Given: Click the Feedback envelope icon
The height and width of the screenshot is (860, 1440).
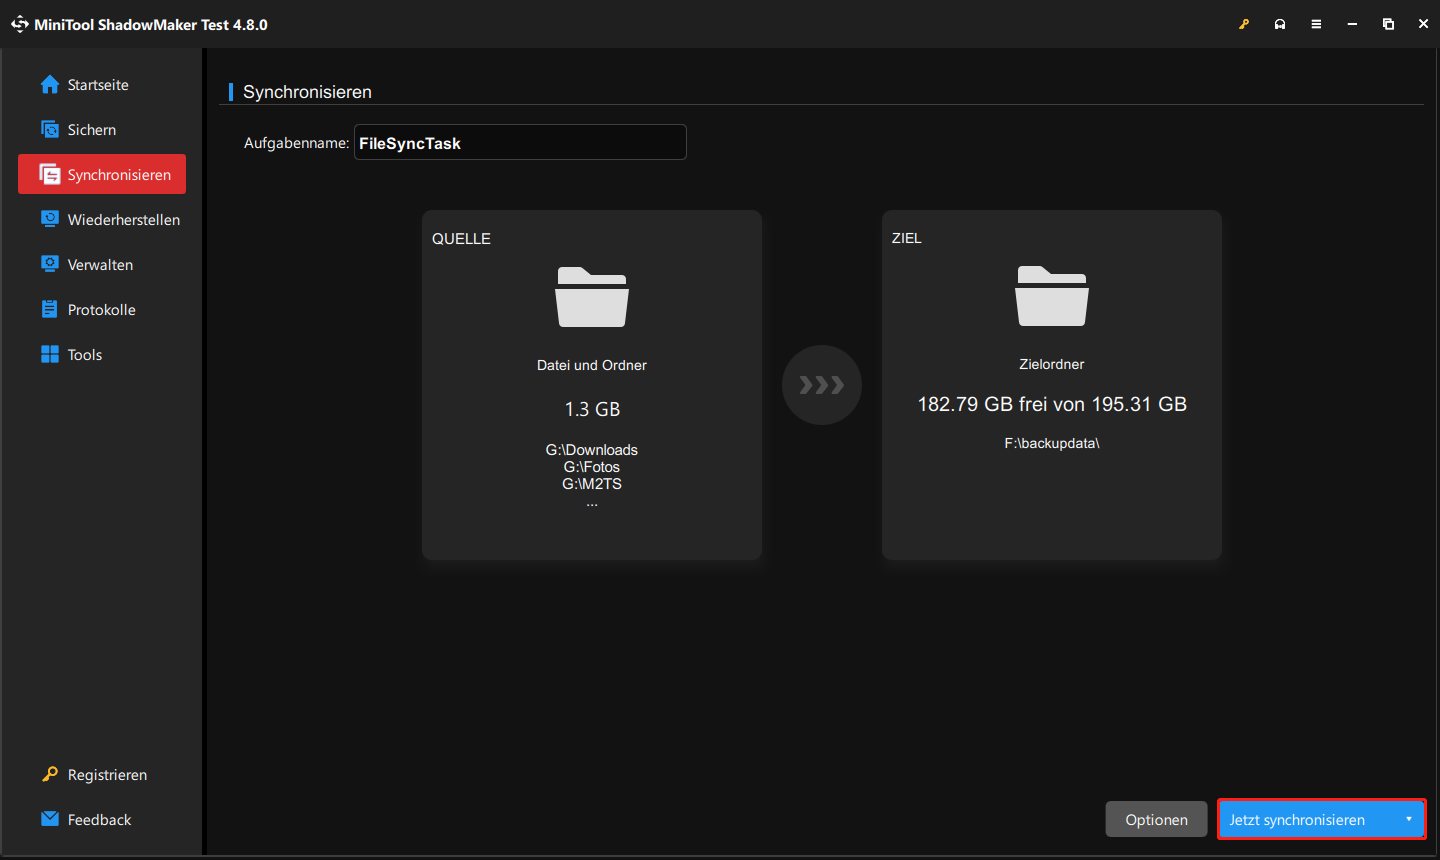Looking at the screenshot, I should [x=50, y=819].
